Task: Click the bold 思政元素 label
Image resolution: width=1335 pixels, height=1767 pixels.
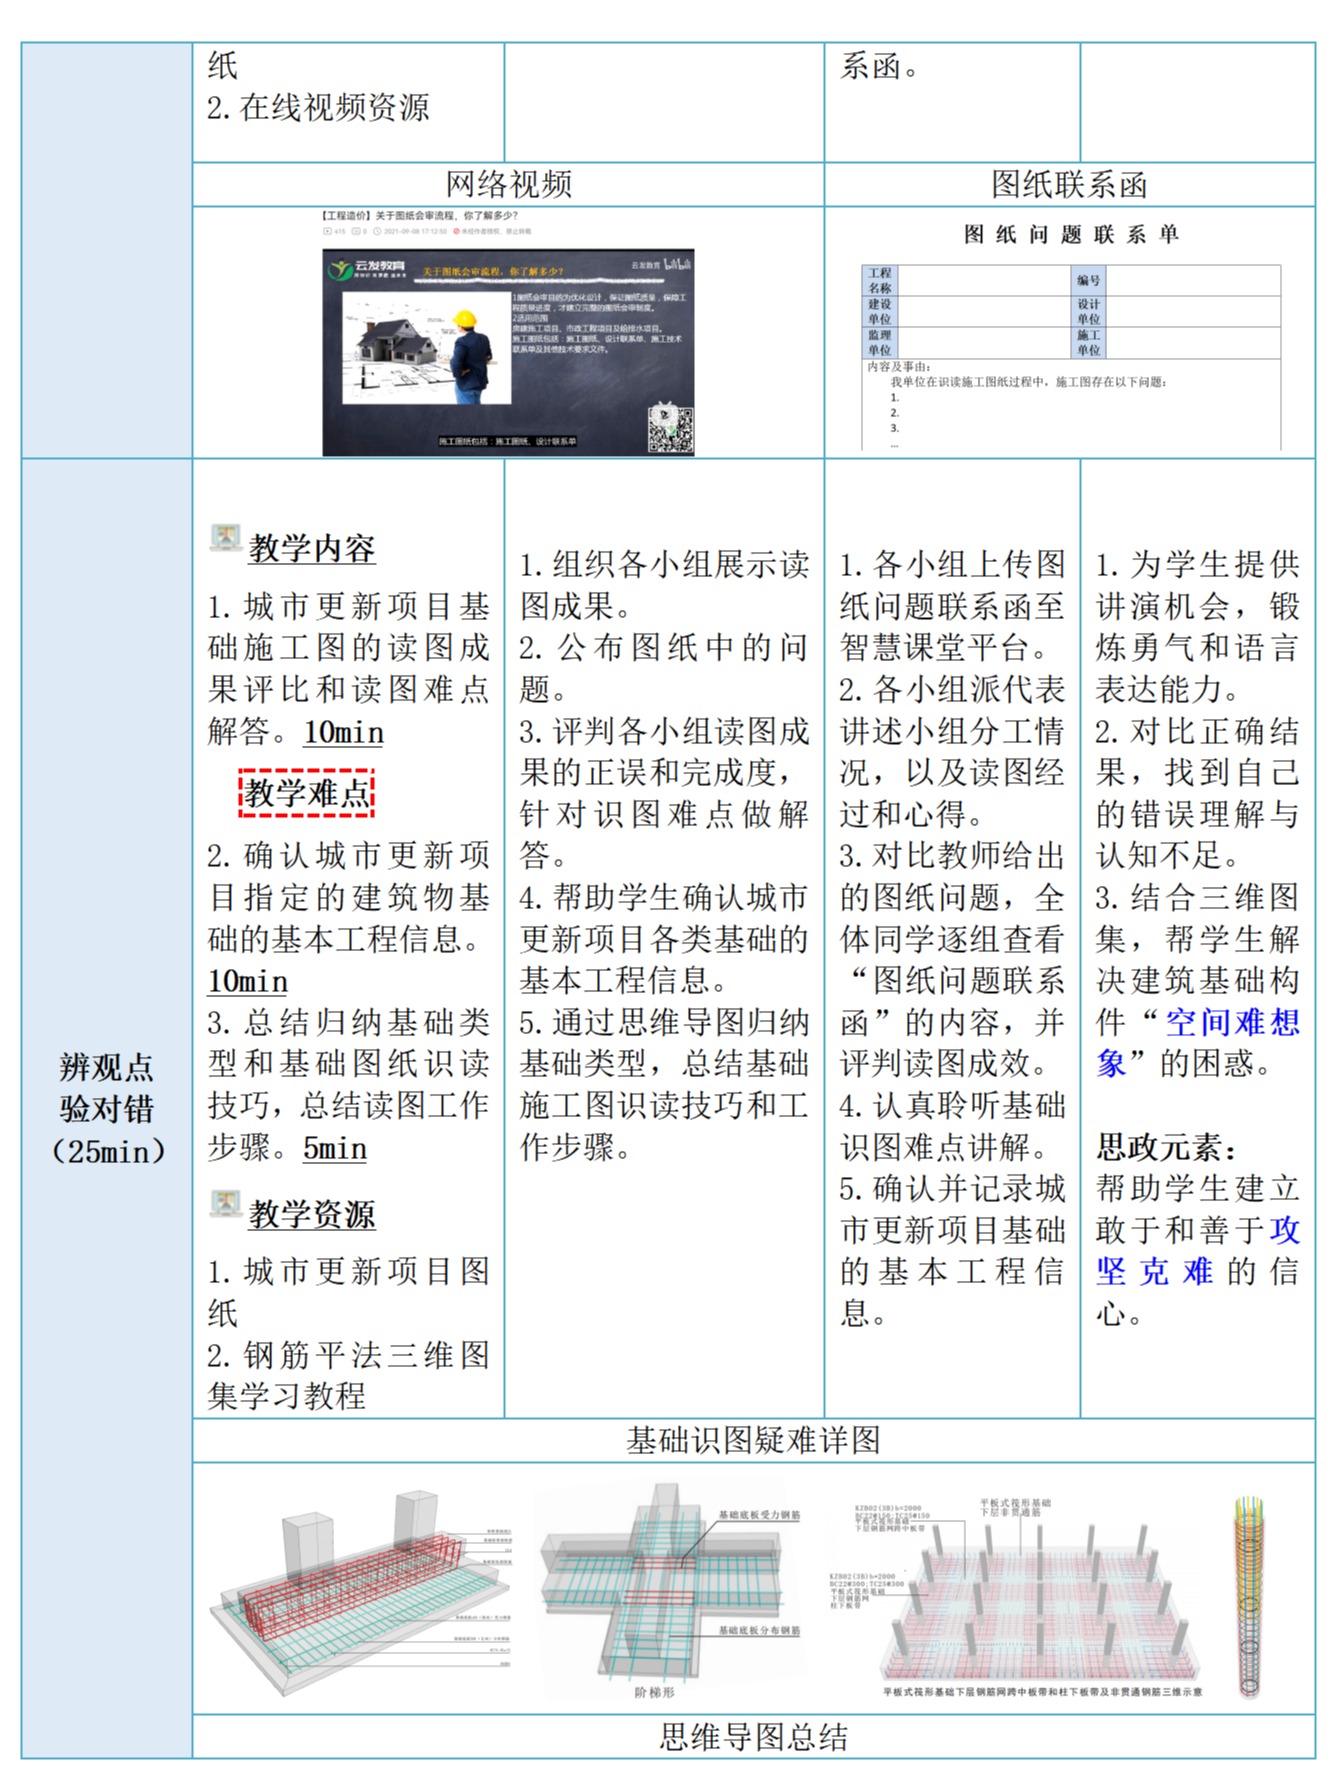Action: tap(1166, 1146)
